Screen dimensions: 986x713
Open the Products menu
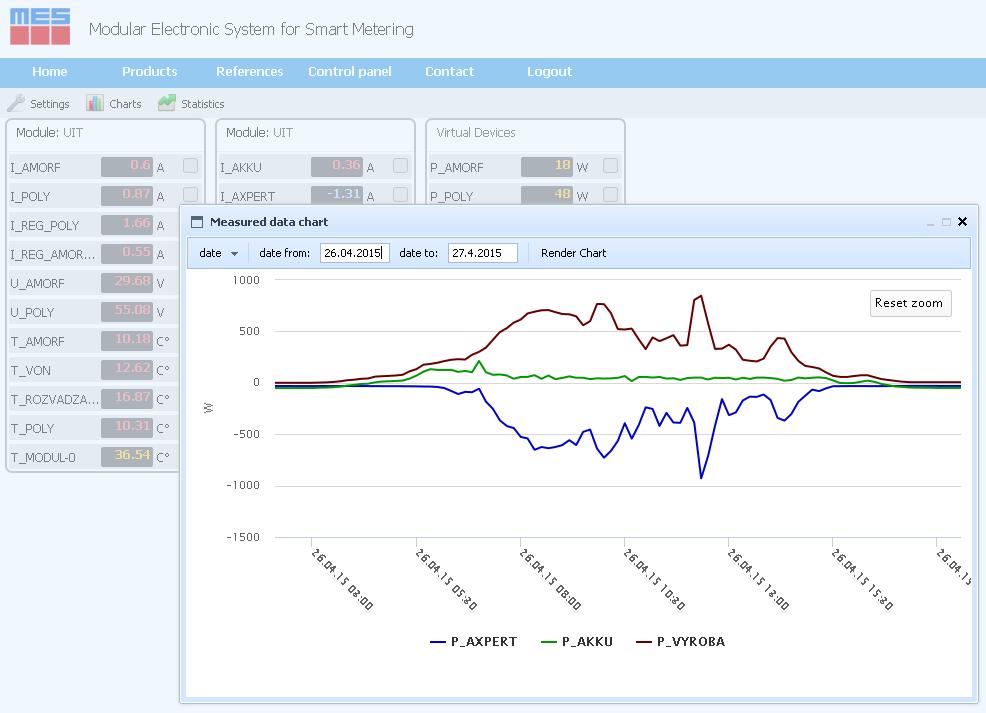coord(149,72)
